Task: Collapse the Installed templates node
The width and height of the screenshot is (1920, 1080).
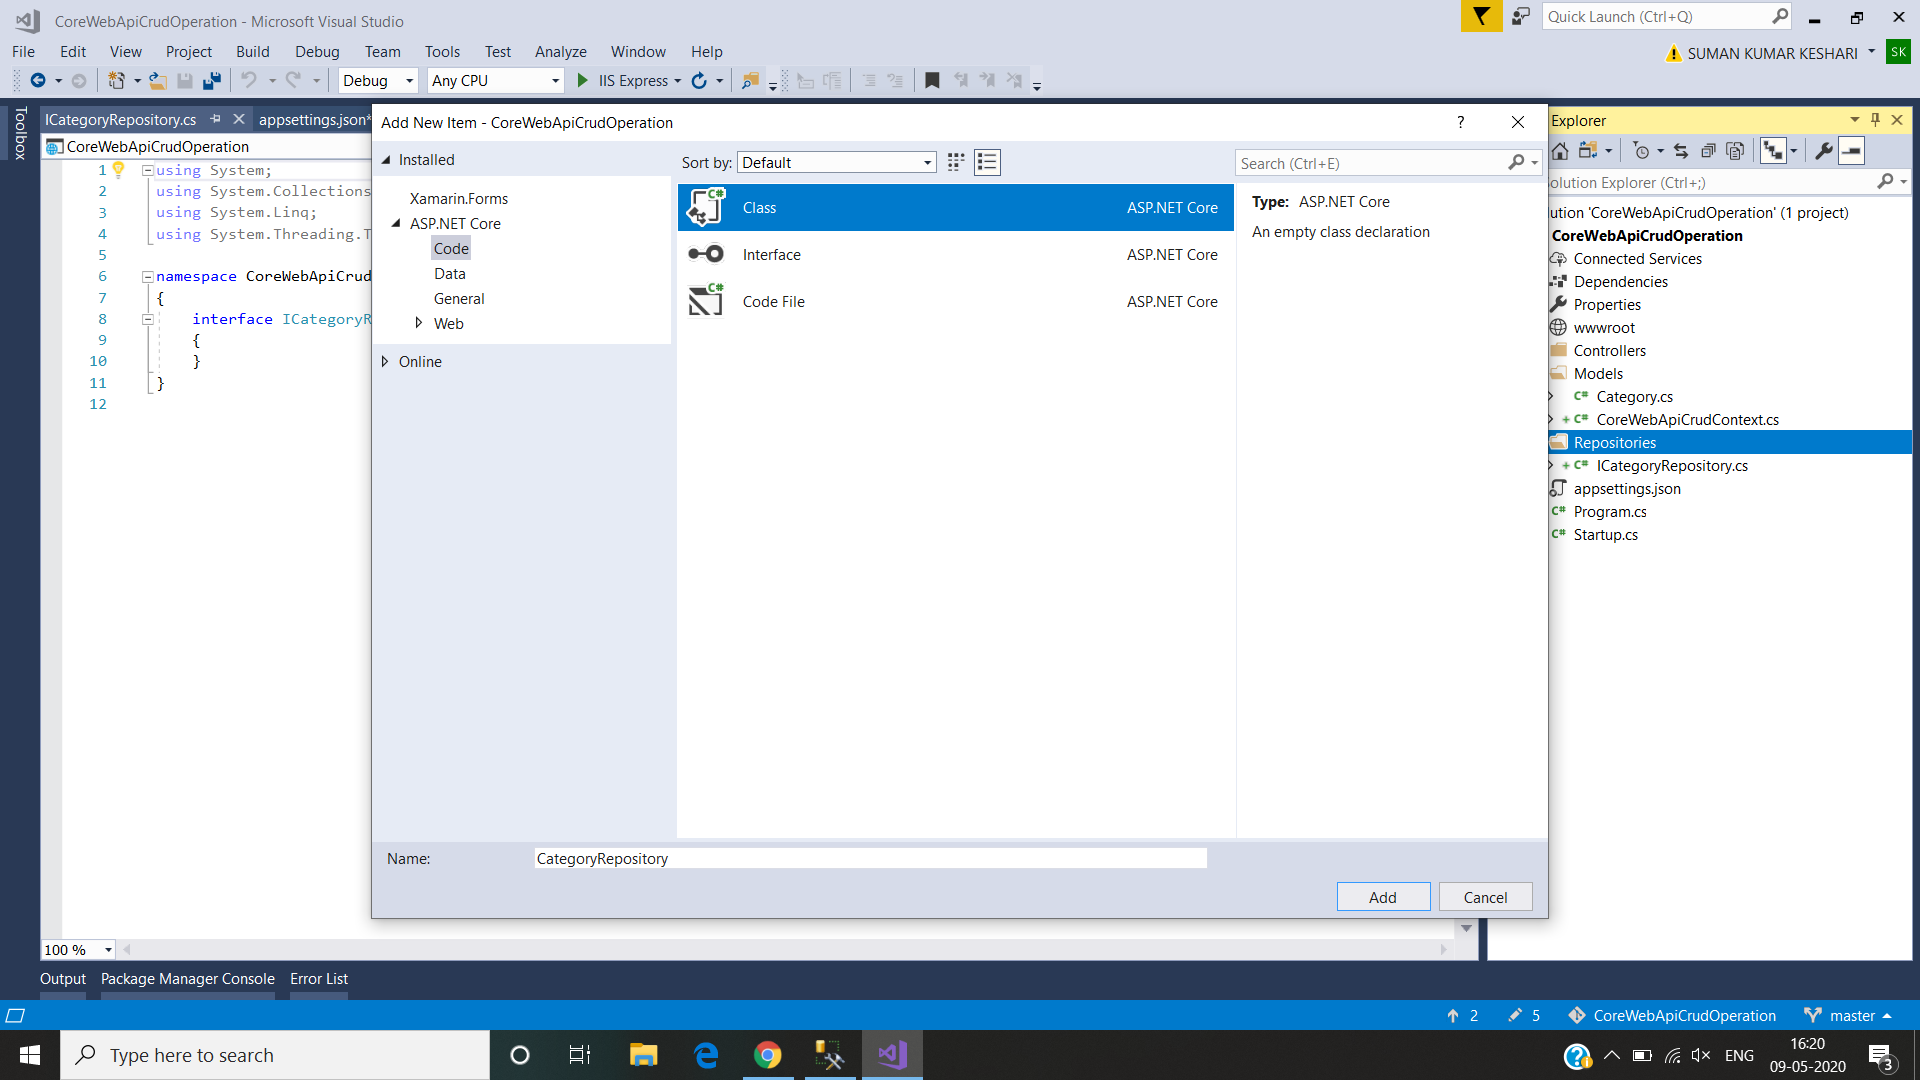Action: (x=386, y=160)
